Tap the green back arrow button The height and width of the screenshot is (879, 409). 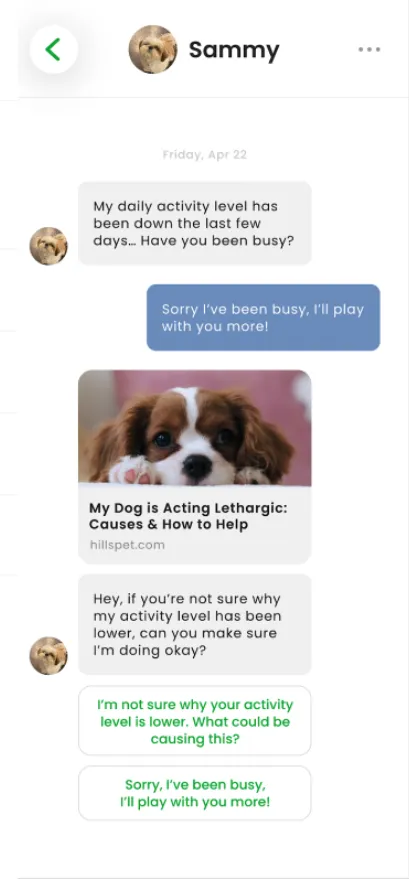tap(54, 49)
